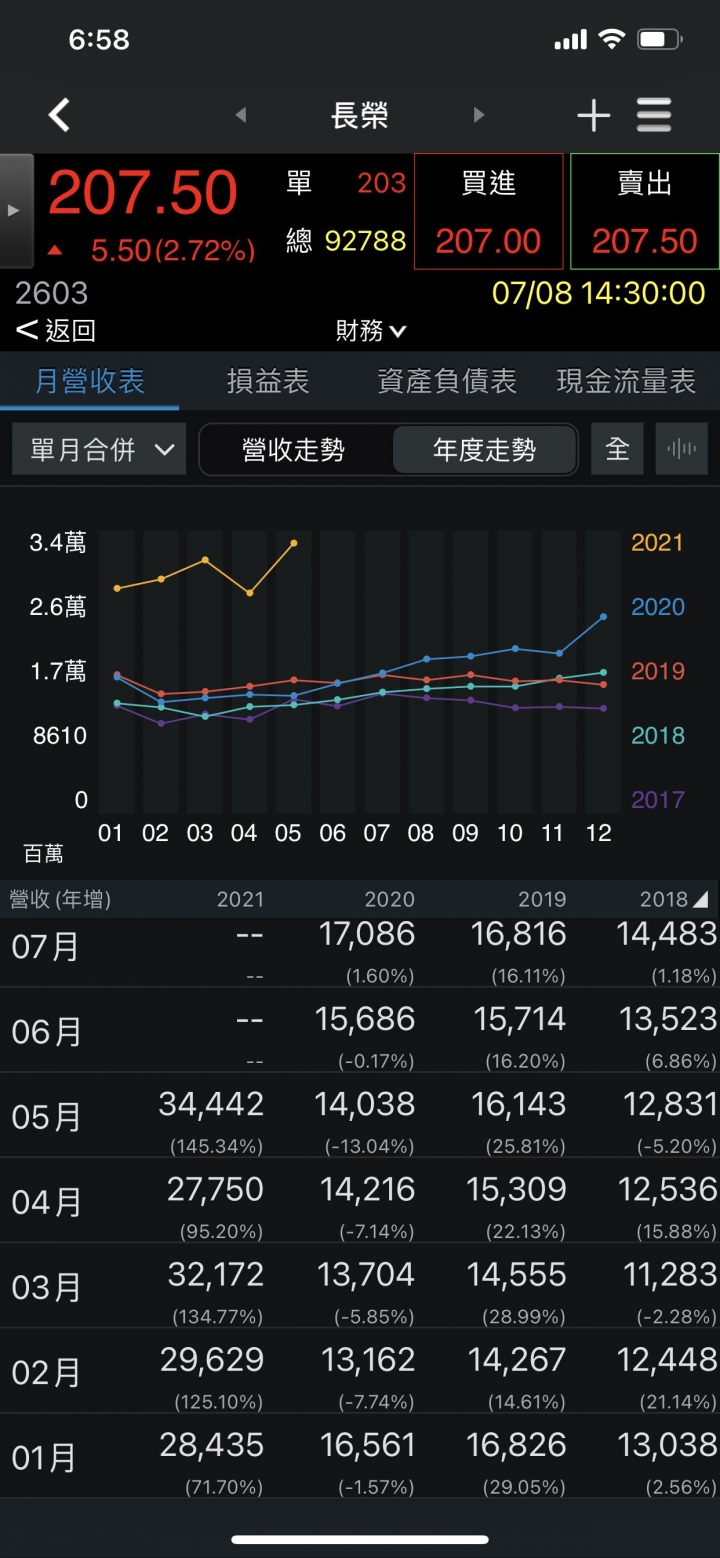Screen dimensions: 720x1558
Task: Tap the stock price 207.50 at top
Action: [x=143, y=194]
